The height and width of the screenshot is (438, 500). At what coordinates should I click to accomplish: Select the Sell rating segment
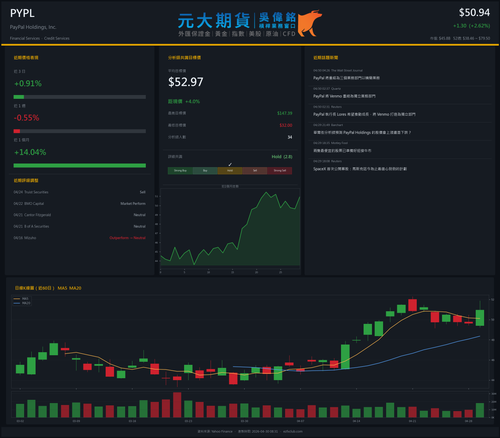[255, 171]
